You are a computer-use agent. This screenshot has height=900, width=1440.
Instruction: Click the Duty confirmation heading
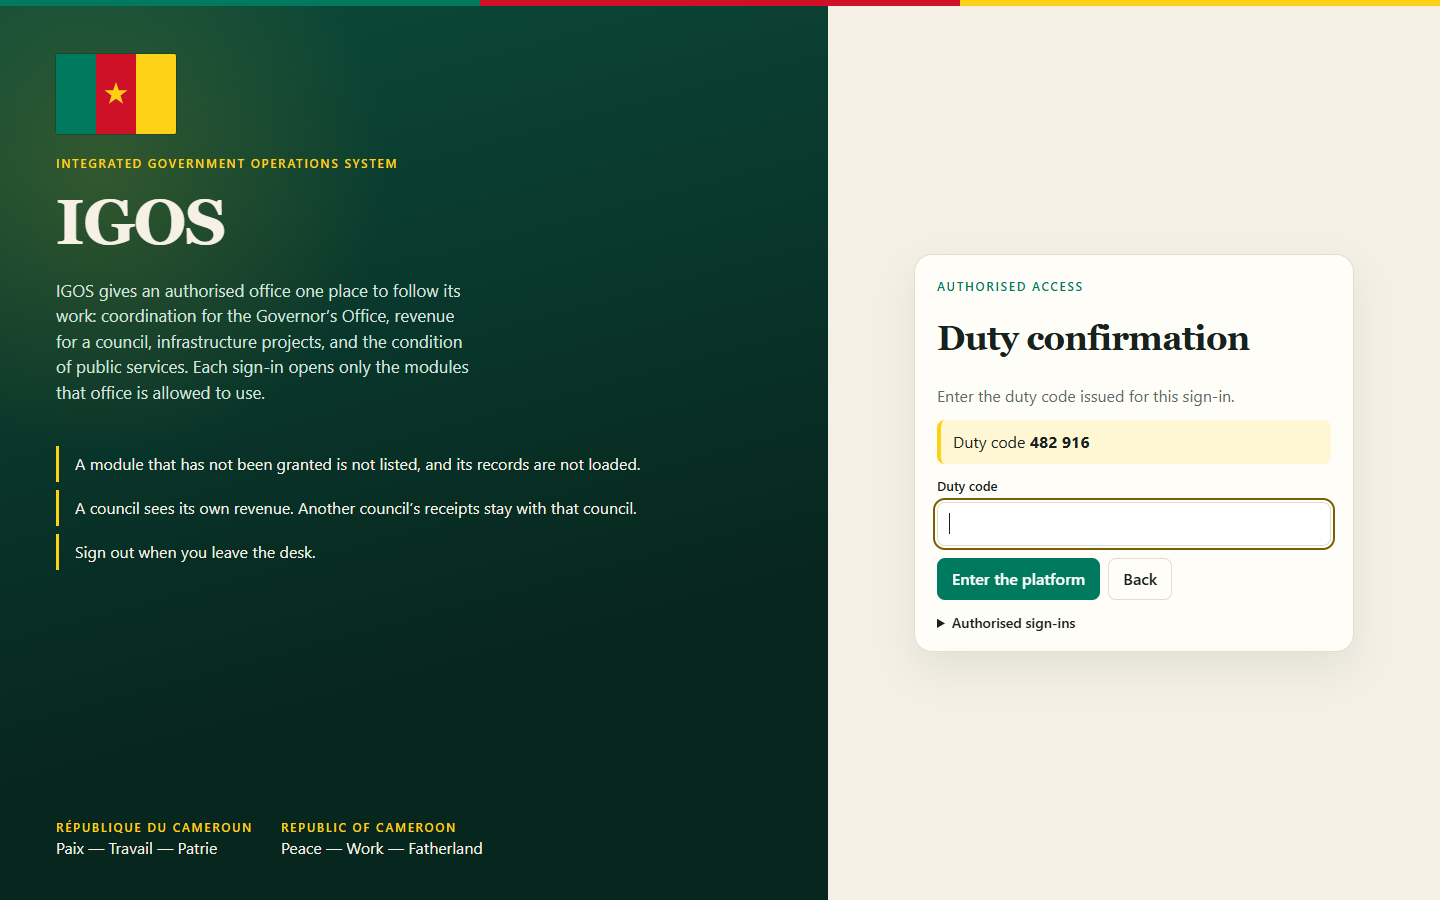pyautogui.click(x=1093, y=338)
